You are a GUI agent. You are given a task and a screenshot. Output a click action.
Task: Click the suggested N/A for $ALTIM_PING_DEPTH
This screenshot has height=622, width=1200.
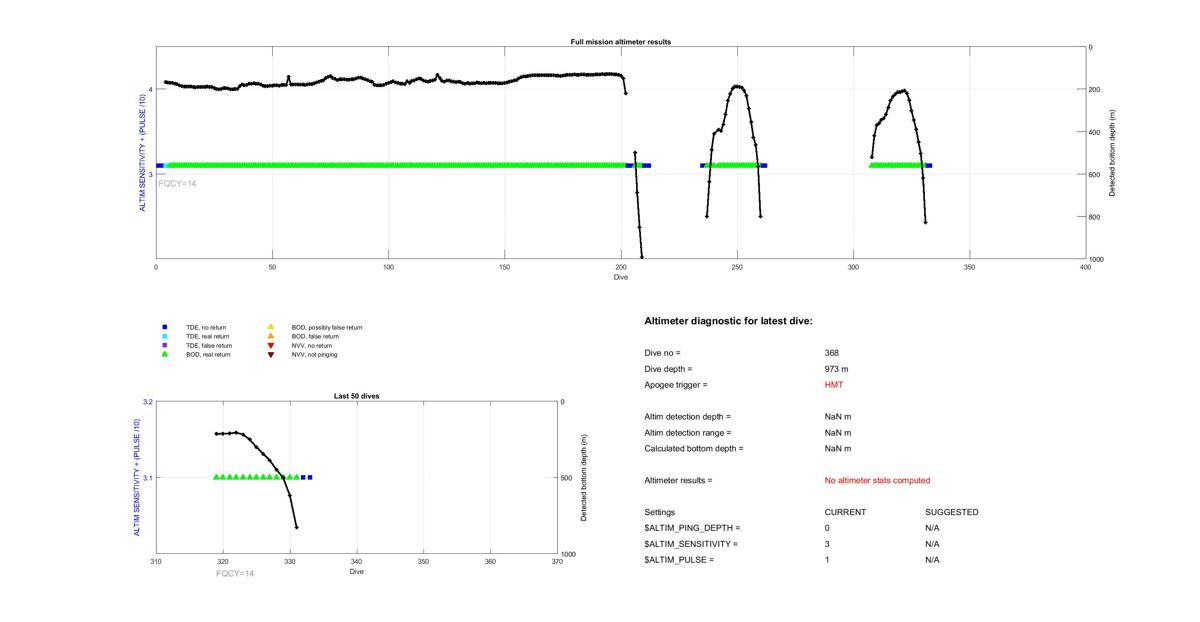932,528
